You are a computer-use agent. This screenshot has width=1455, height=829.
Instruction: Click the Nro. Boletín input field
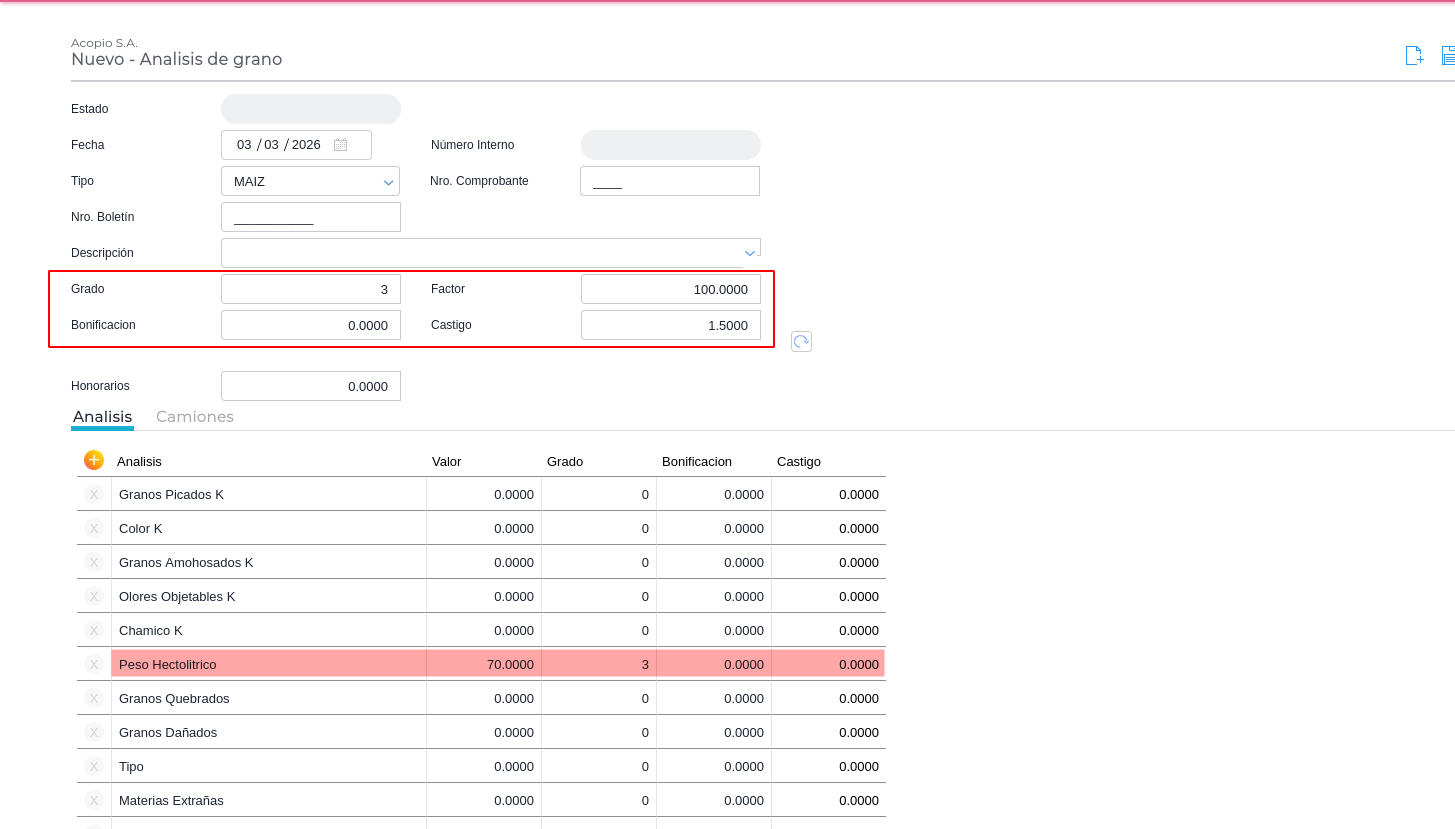pos(310,217)
